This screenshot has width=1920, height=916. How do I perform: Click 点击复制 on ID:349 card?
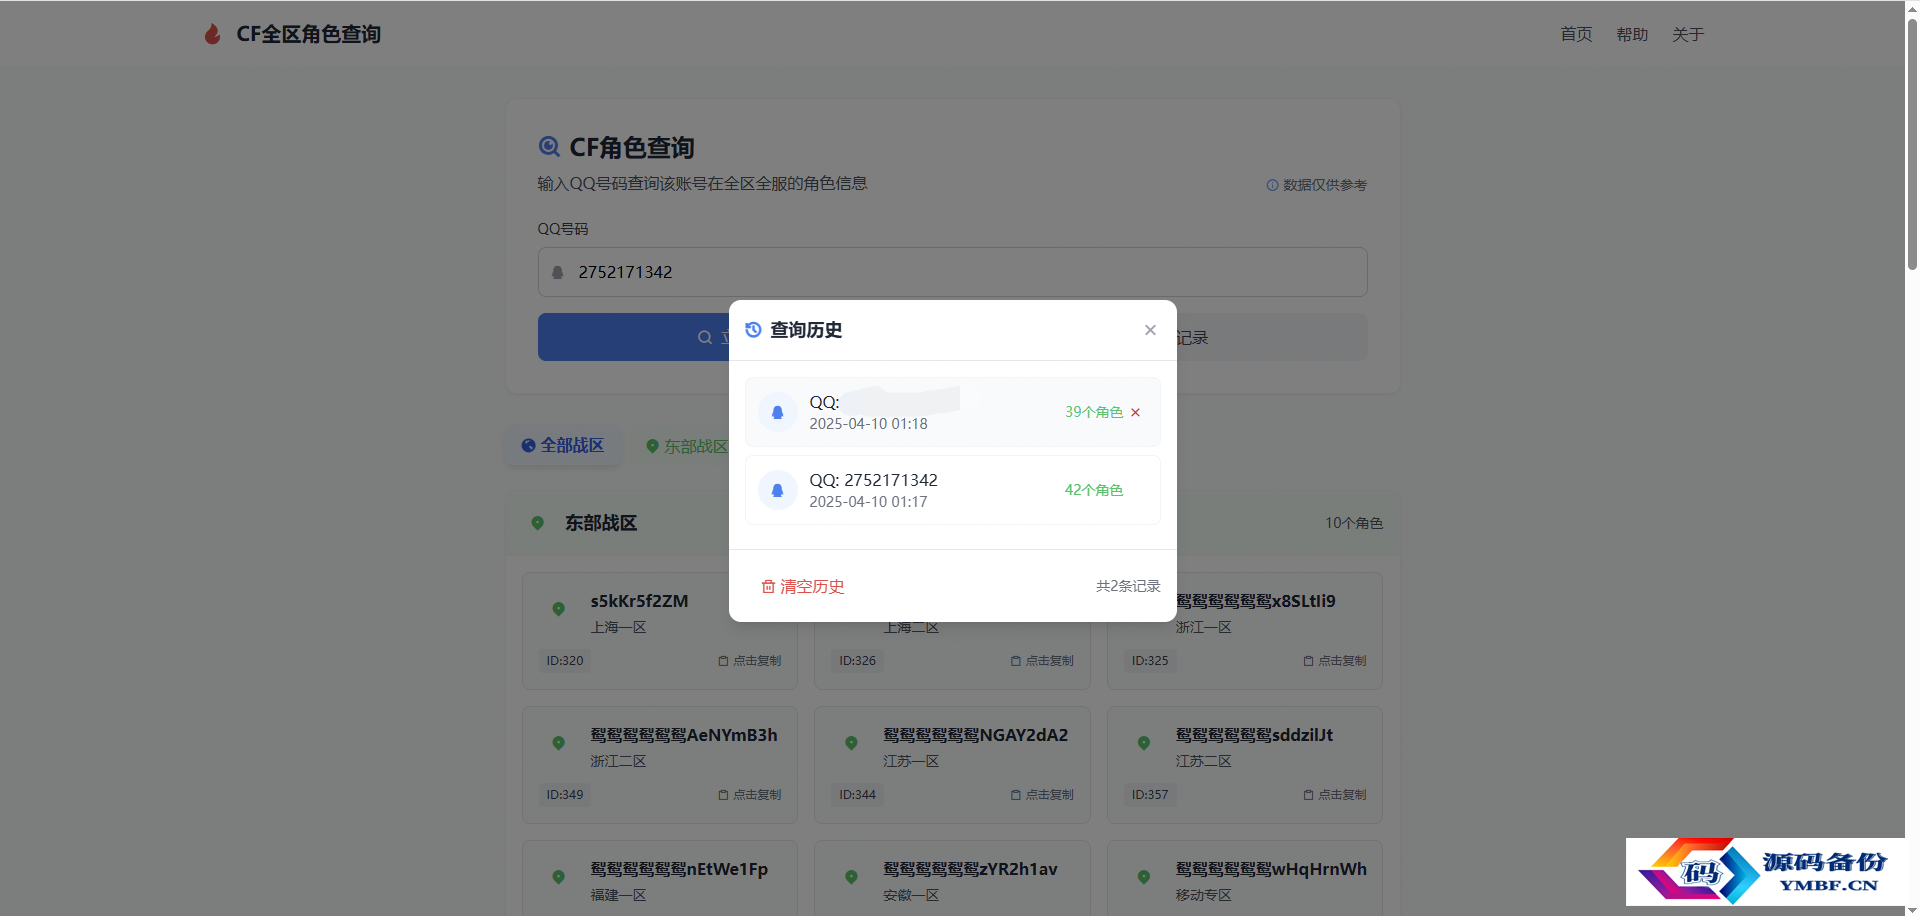[x=749, y=795]
